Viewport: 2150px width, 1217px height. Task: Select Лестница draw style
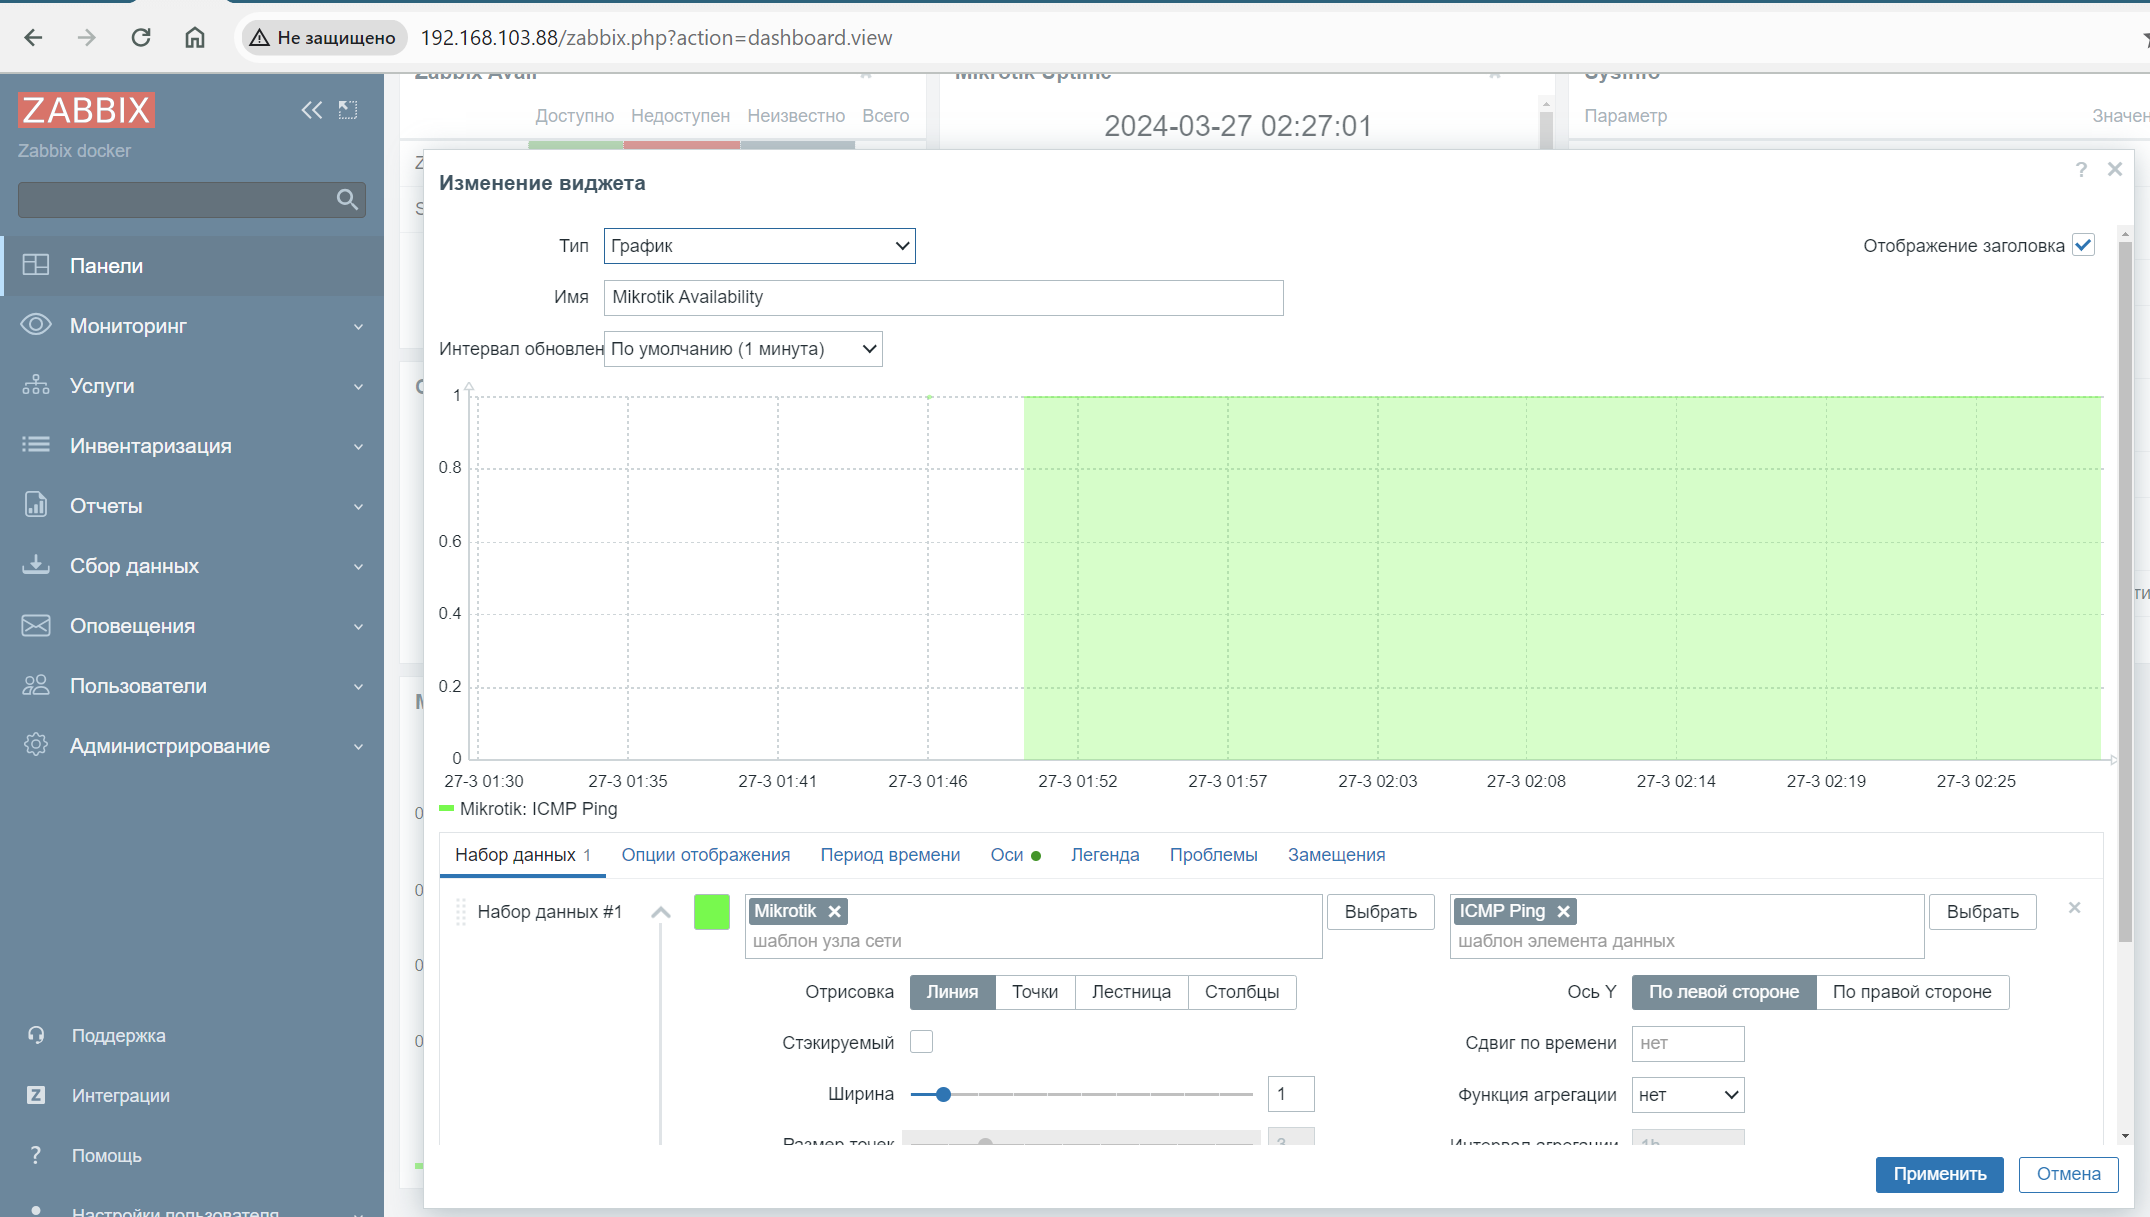(x=1131, y=992)
